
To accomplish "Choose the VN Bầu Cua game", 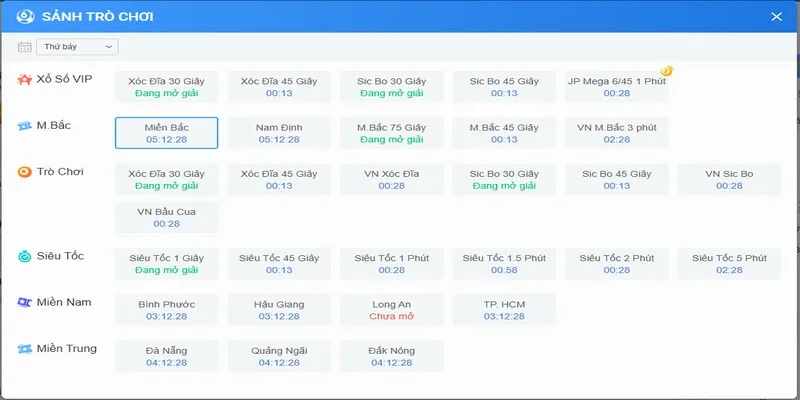I will [166, 217].
